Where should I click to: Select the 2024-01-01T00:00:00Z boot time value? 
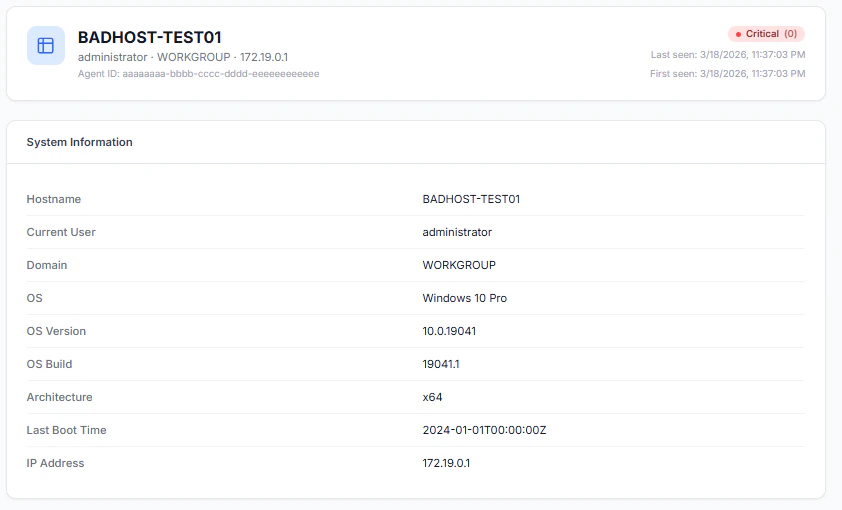point(484,430)
